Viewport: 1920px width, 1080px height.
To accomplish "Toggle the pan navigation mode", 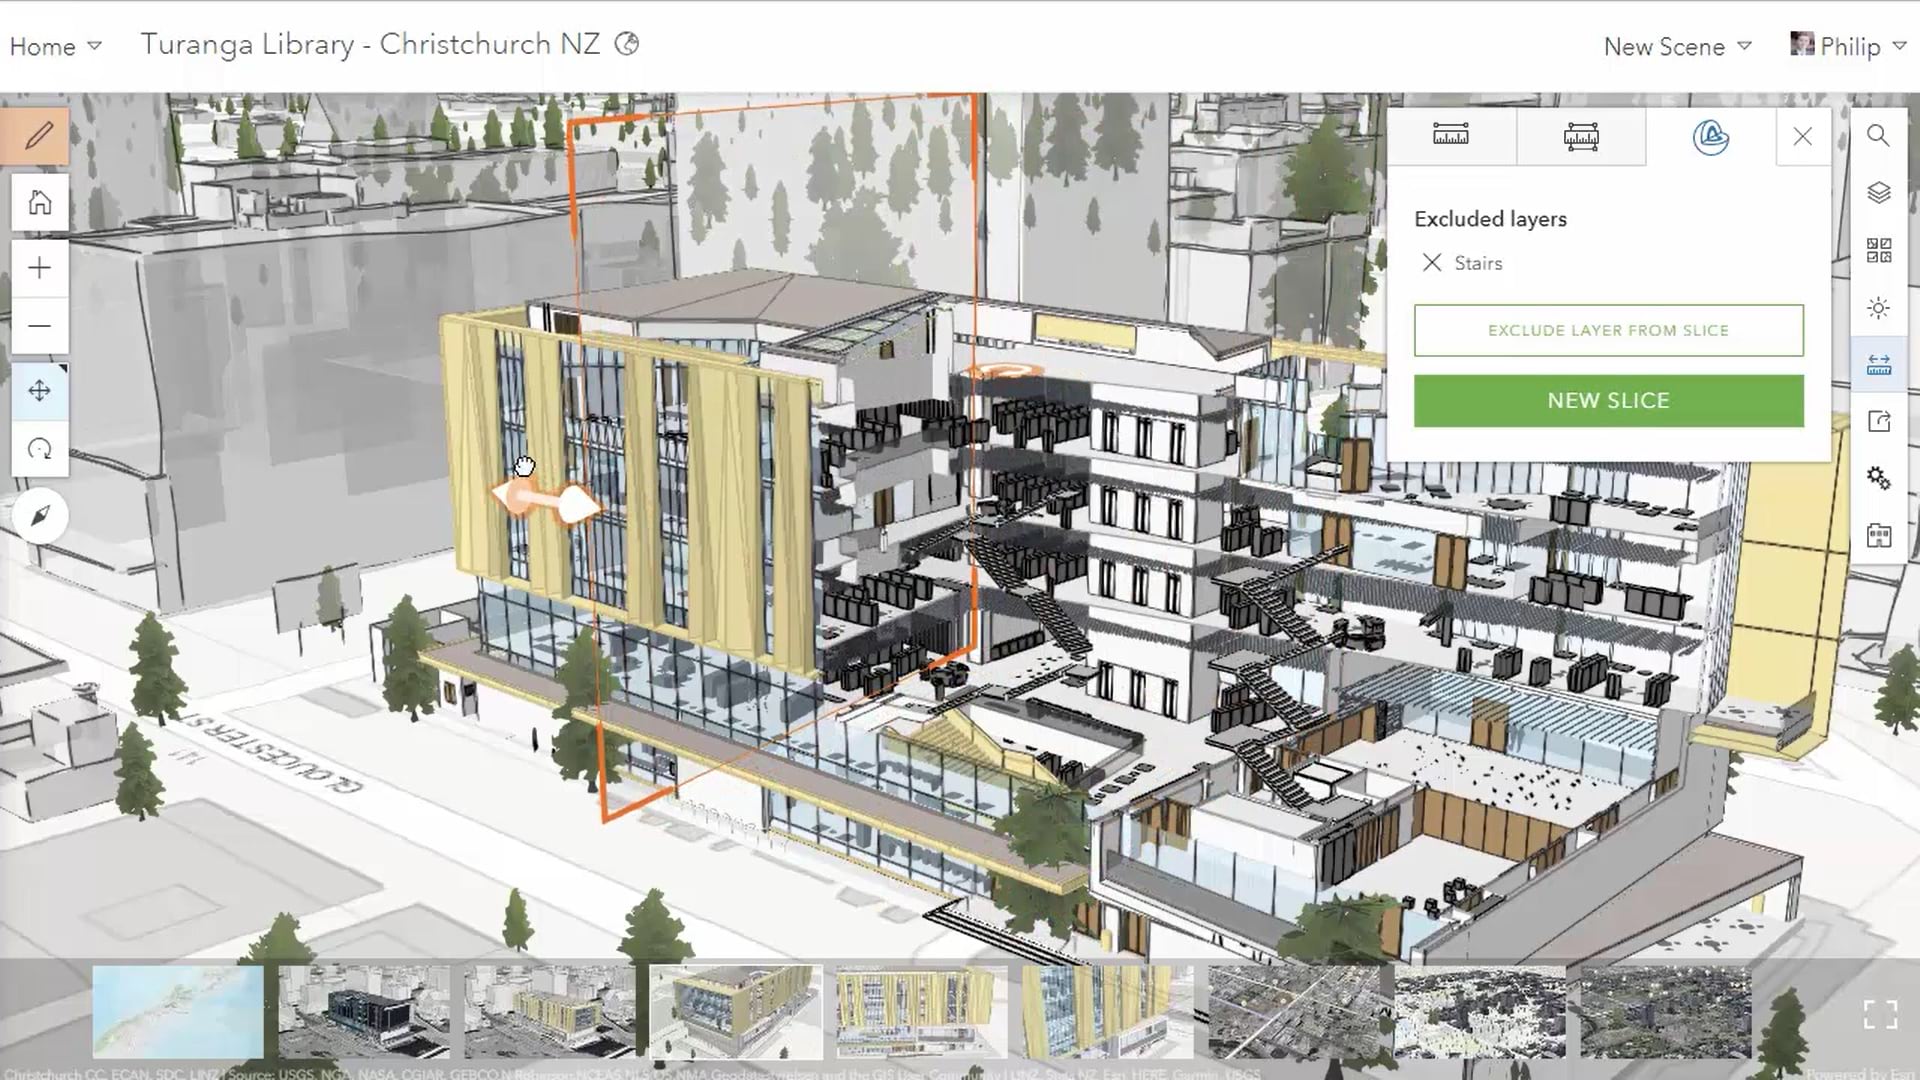I will point(40,391).
